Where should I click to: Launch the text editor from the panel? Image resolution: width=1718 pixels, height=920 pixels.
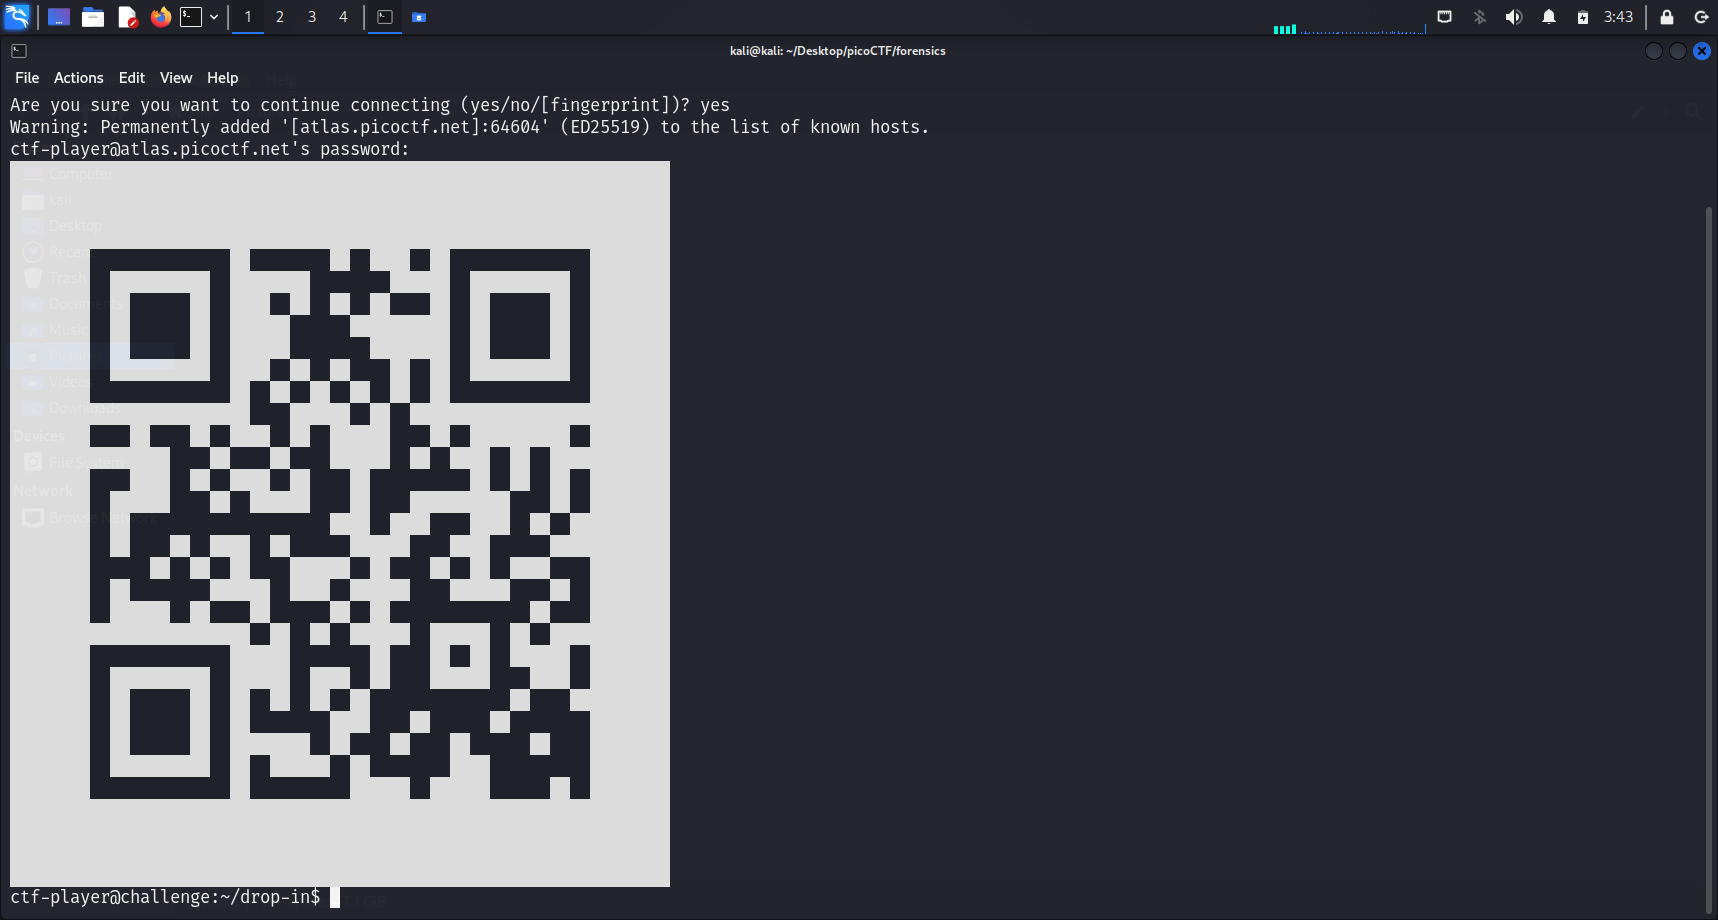coord(127,17)
